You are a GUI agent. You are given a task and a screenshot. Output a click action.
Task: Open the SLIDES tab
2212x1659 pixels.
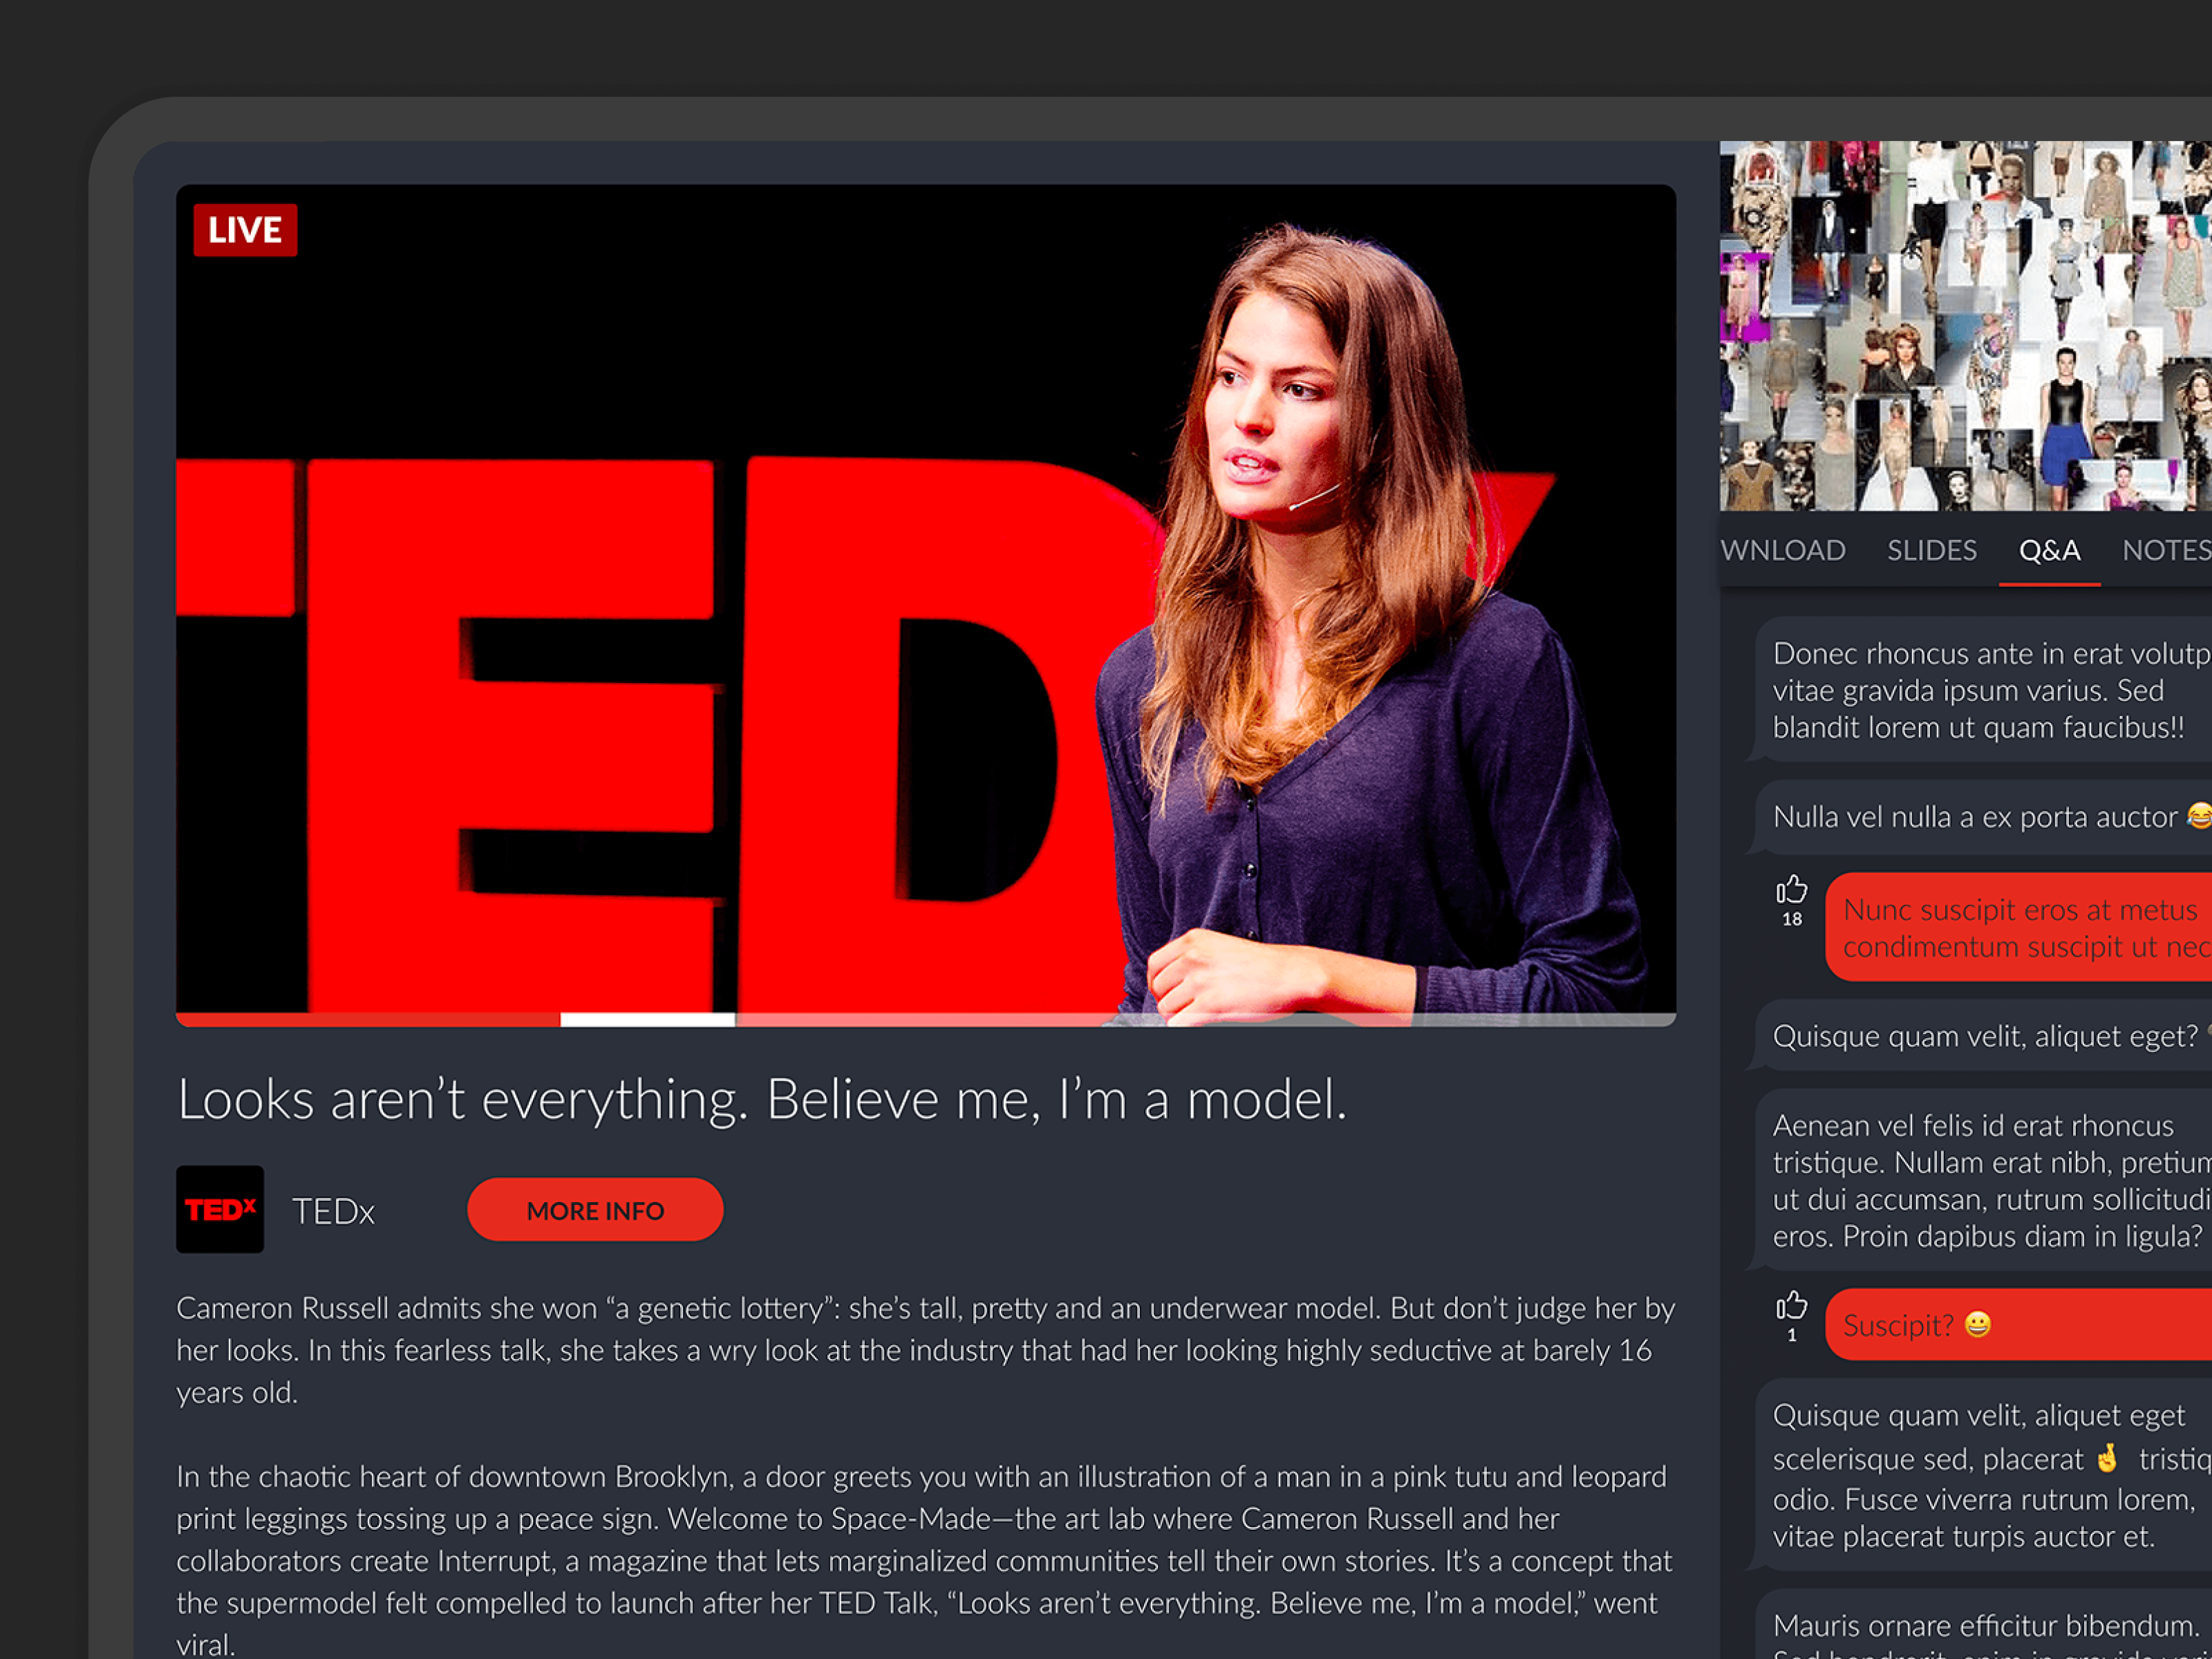pyautogui.click(x=1931, y=550)
